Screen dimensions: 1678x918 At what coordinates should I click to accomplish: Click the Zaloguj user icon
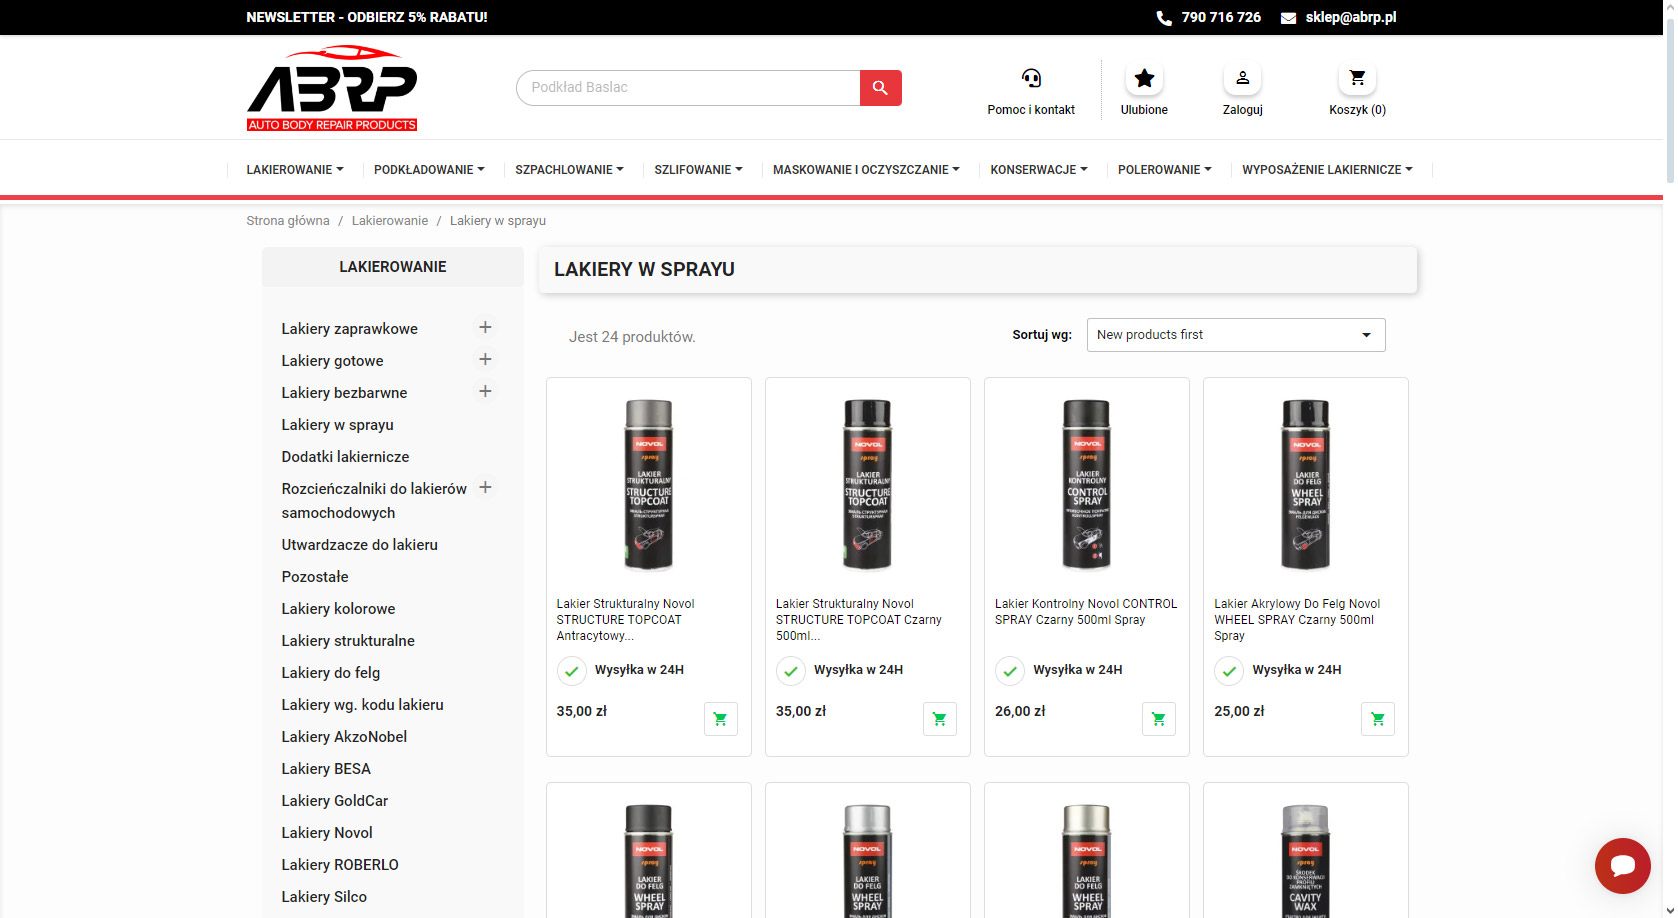click(x=1242, y=78)
